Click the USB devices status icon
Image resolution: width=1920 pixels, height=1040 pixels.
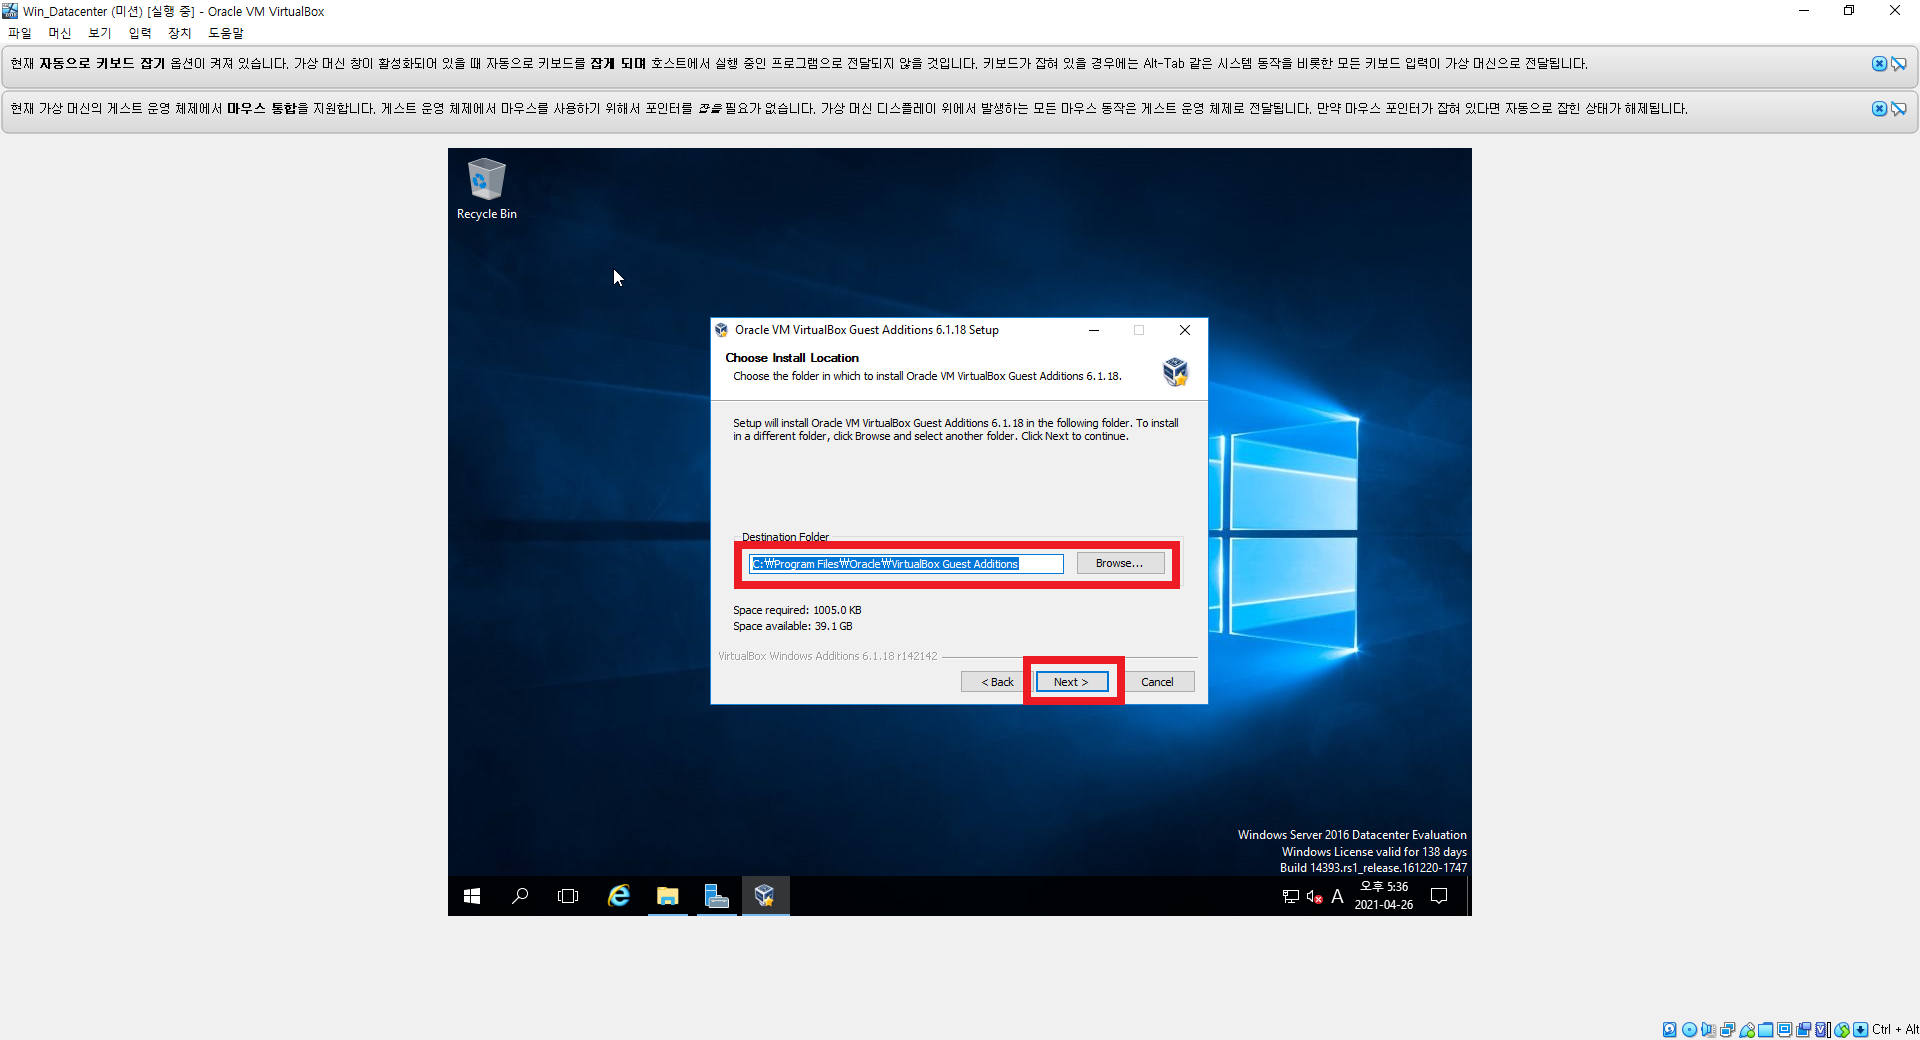click(x=1747, y=1029)
